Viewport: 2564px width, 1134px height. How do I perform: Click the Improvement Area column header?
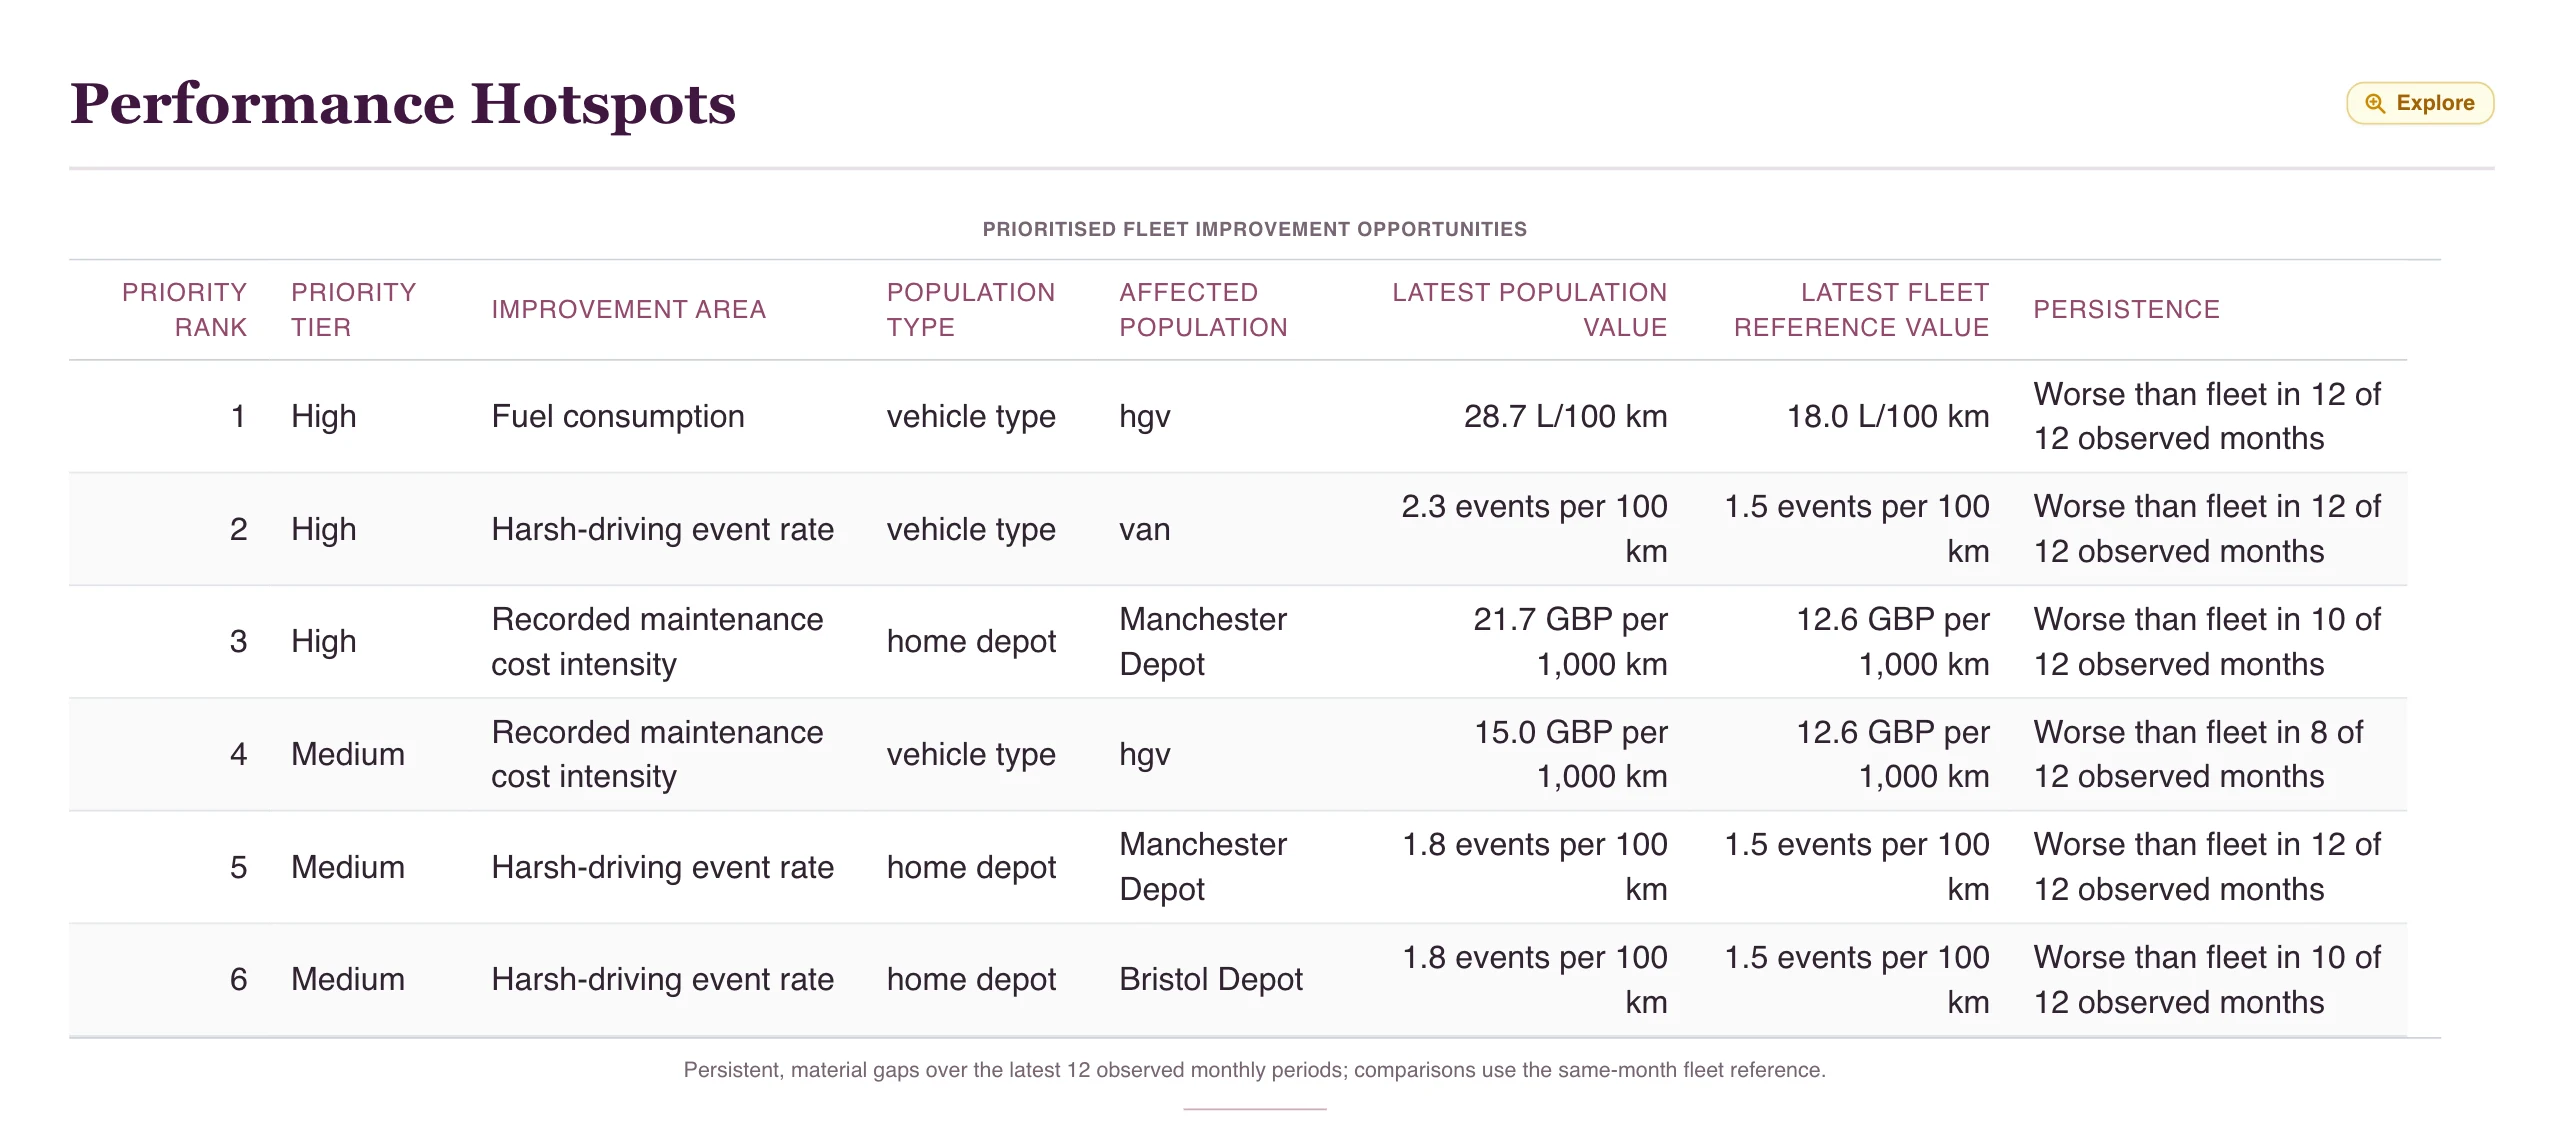coord(628,310)
